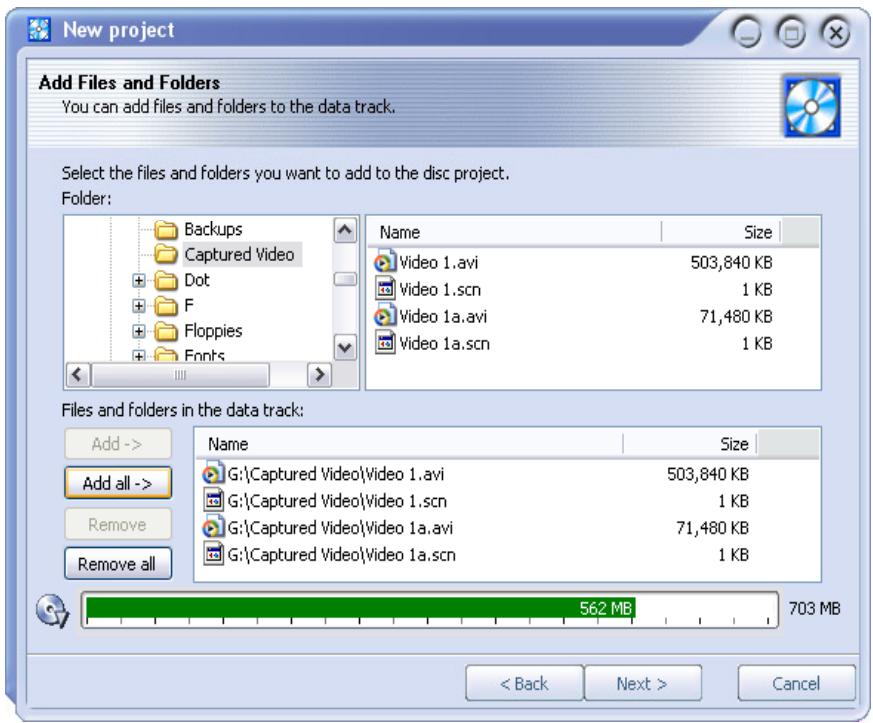Minimize the New project window
Viewport: 873px width, 723px height.
[747, 33]
